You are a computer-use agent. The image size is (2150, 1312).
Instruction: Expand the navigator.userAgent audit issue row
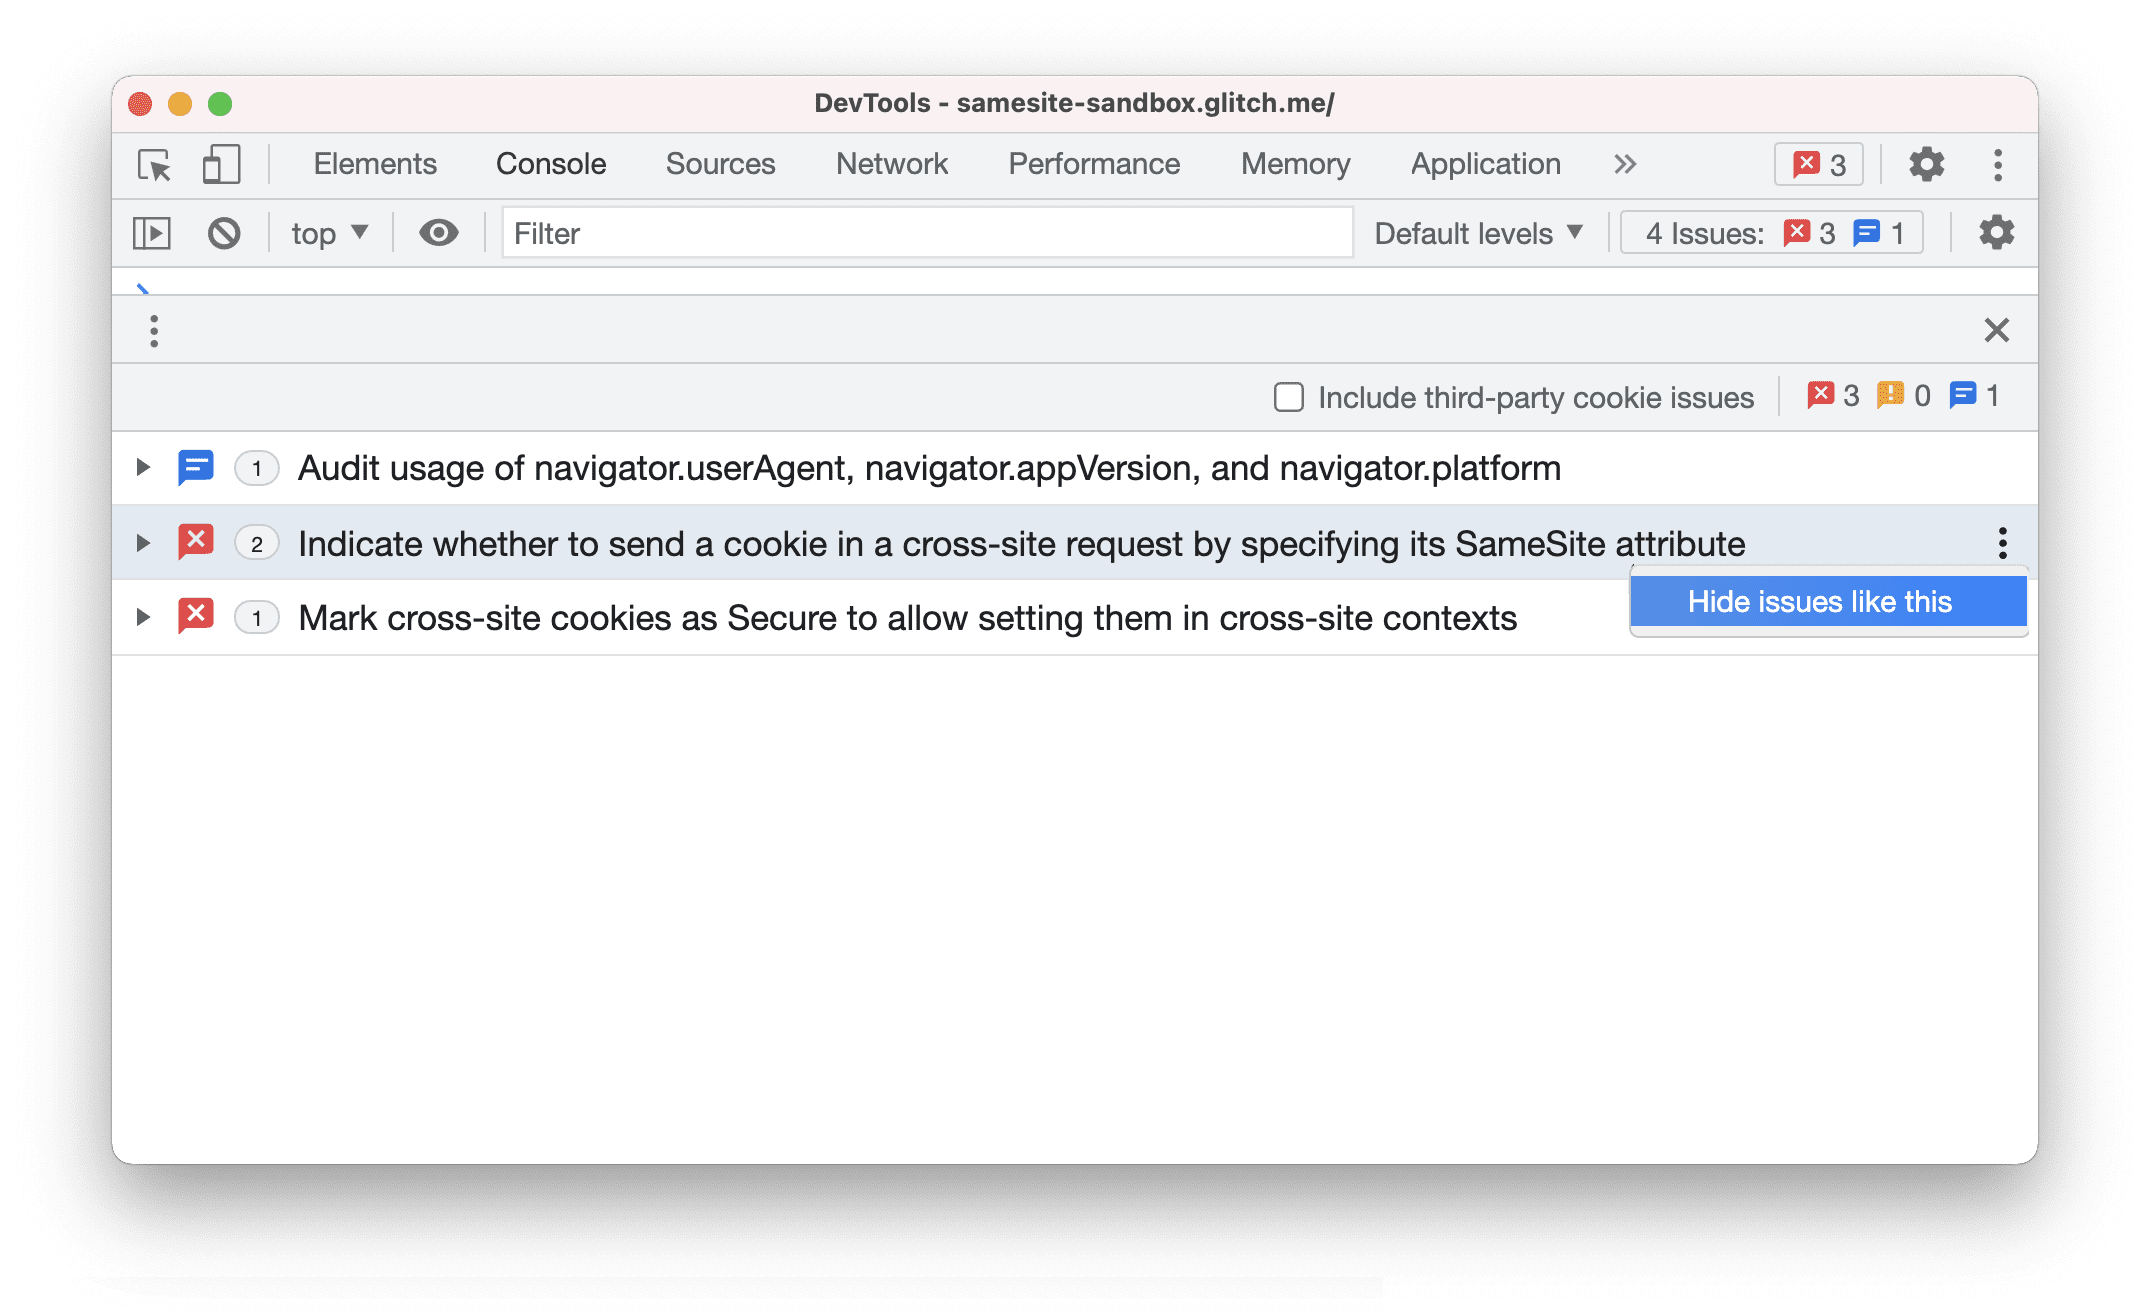(x=141, y=469)
